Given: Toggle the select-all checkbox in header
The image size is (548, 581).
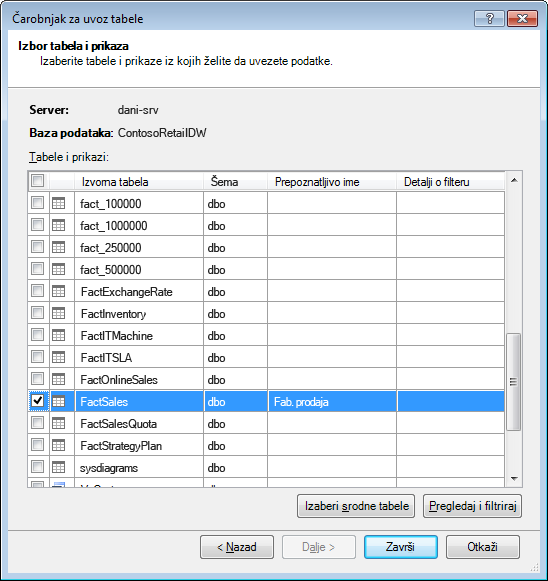Looking at the screenshot, I should pos(37,181).
